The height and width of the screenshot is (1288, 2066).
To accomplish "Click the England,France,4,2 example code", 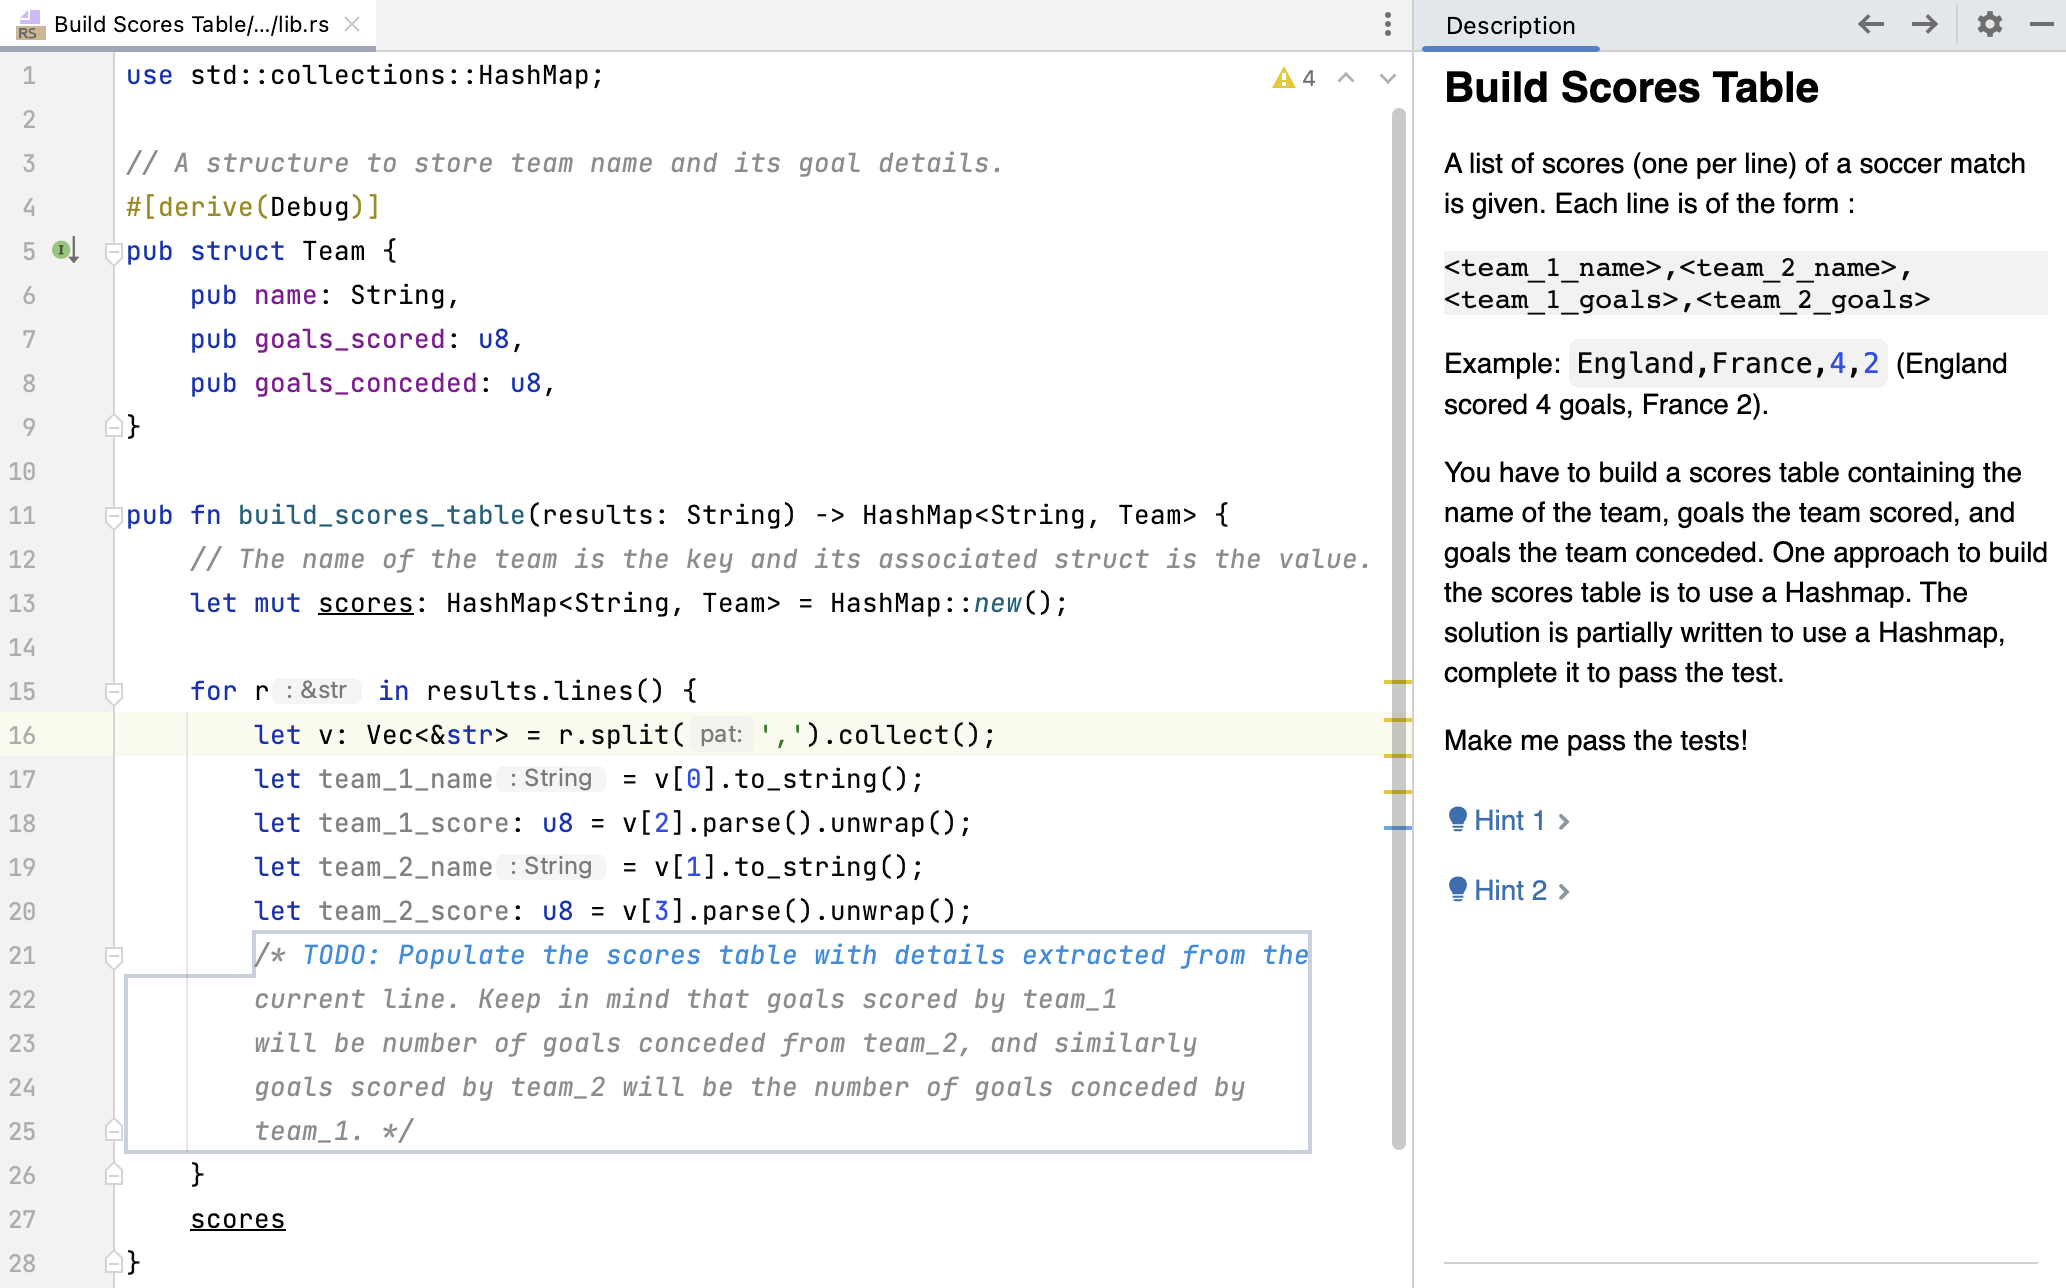I will pyautogui.click(x=1728, y=364).
